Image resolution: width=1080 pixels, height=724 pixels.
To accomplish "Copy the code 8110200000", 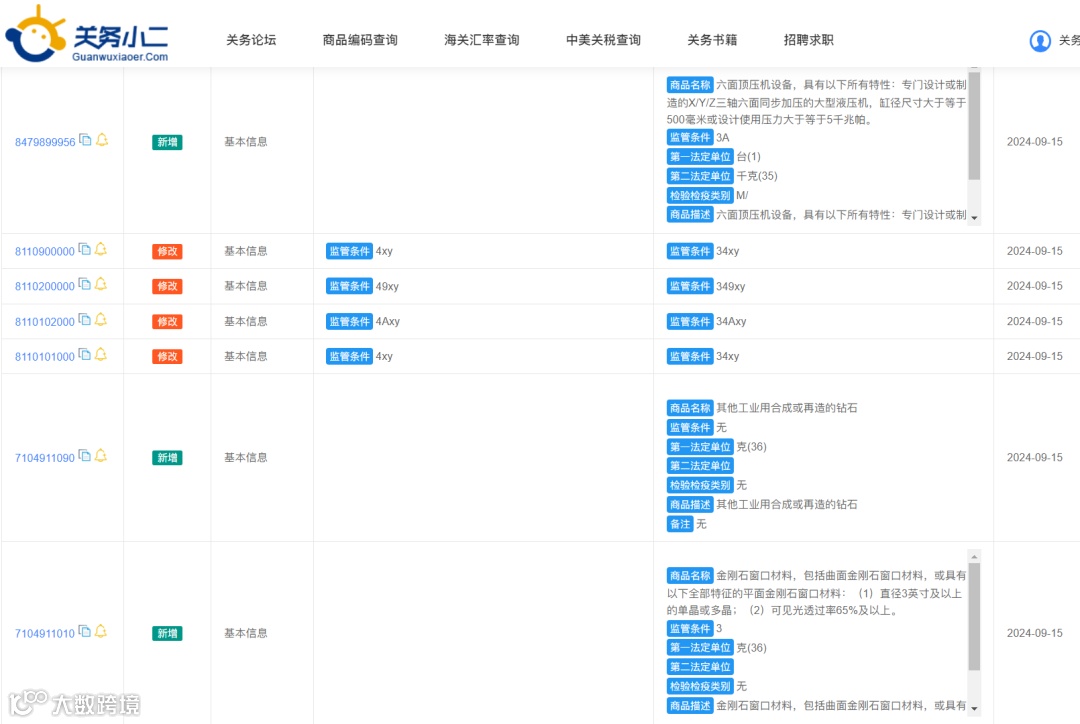I will 85,284.
